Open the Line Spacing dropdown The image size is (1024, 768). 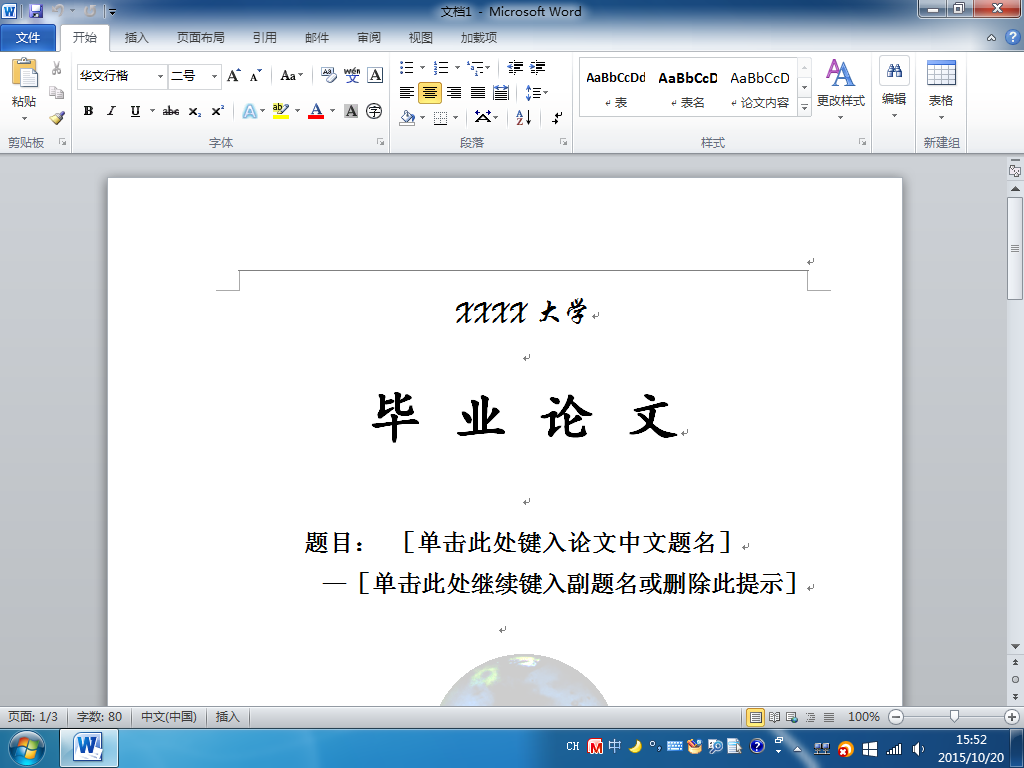point(537,93)
